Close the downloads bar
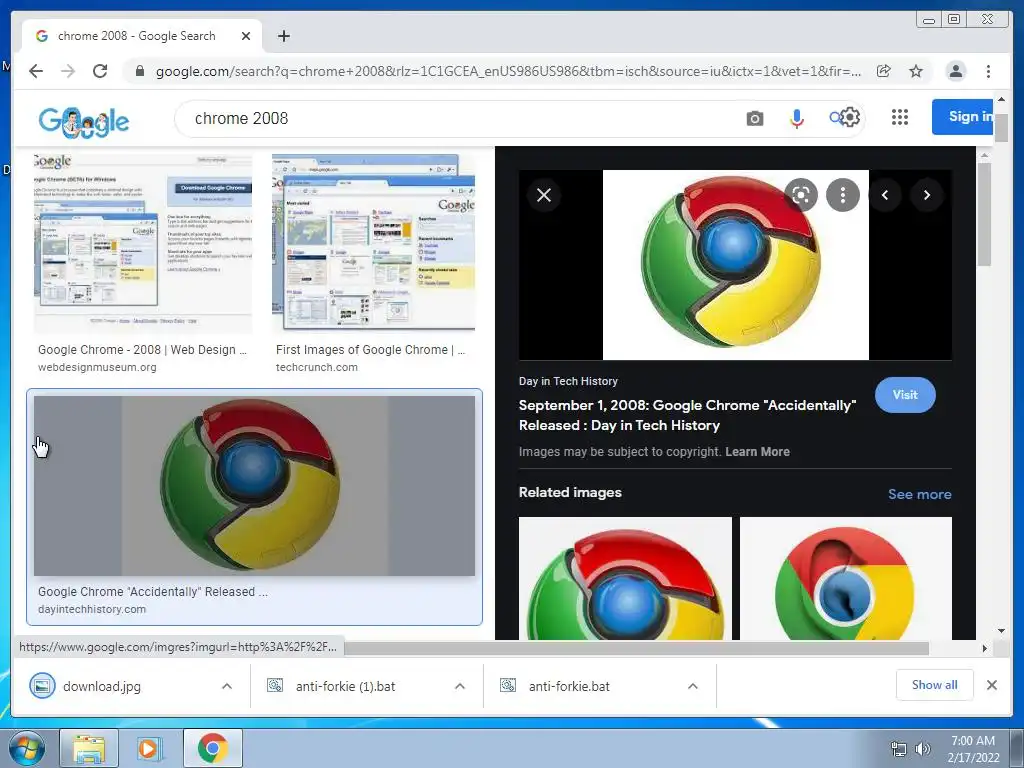Viewport: 1024px width, 768px height. (991, 685)
